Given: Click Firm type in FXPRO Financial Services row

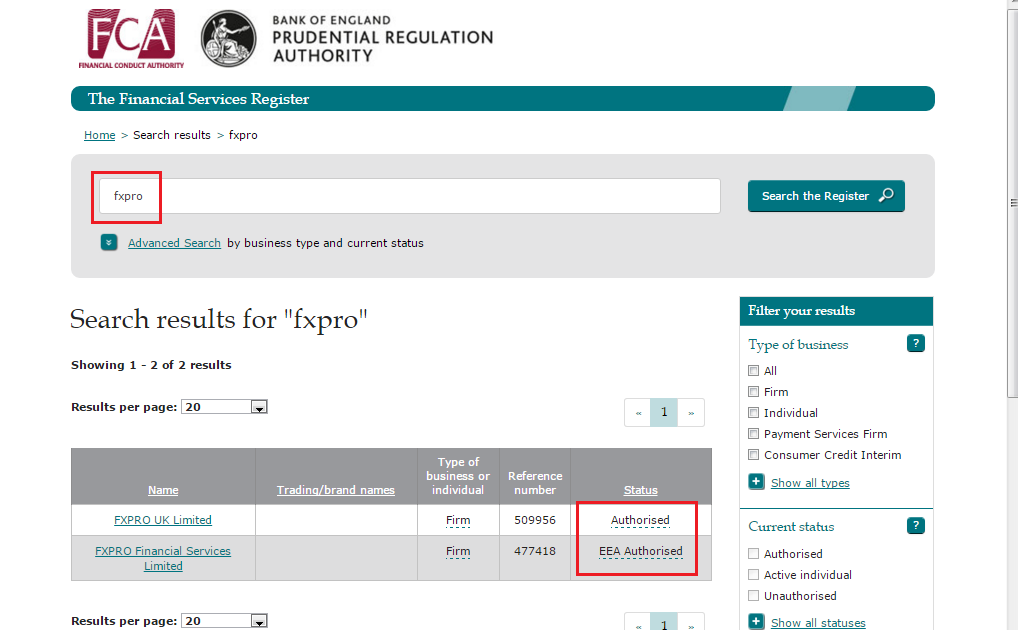Looking at the screenshot, I should [x=458, y=551].
